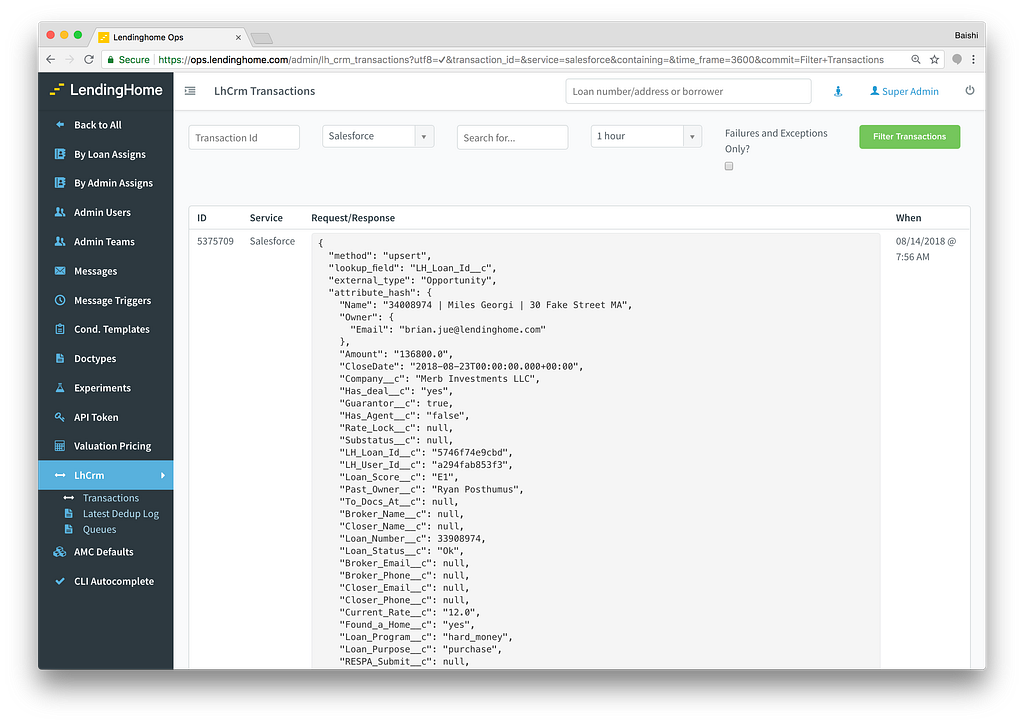Bookmark the page with the star icon
The width and height of the screenshot is (1024, 724).
[x=935, y=59]
